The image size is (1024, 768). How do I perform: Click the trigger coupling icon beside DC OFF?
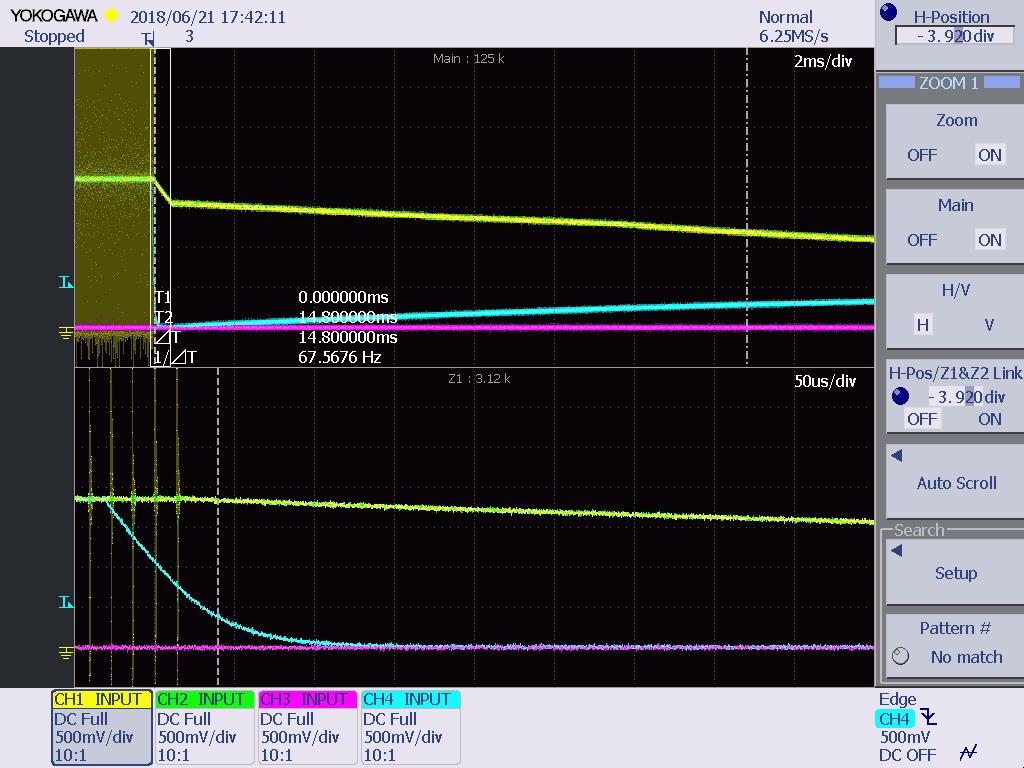tap(968, 753)
